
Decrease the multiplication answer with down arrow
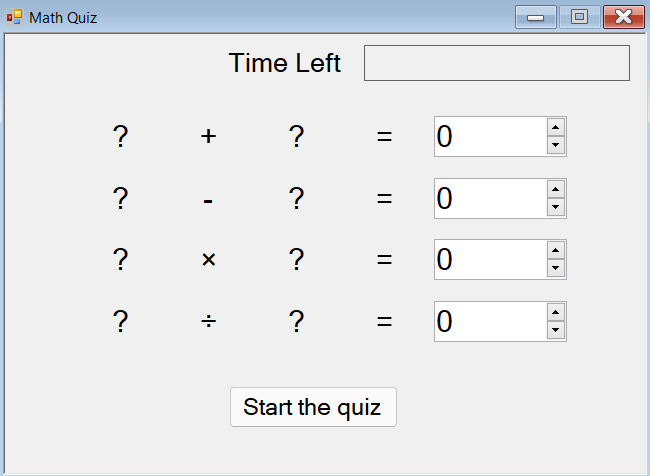pos(556,269)
